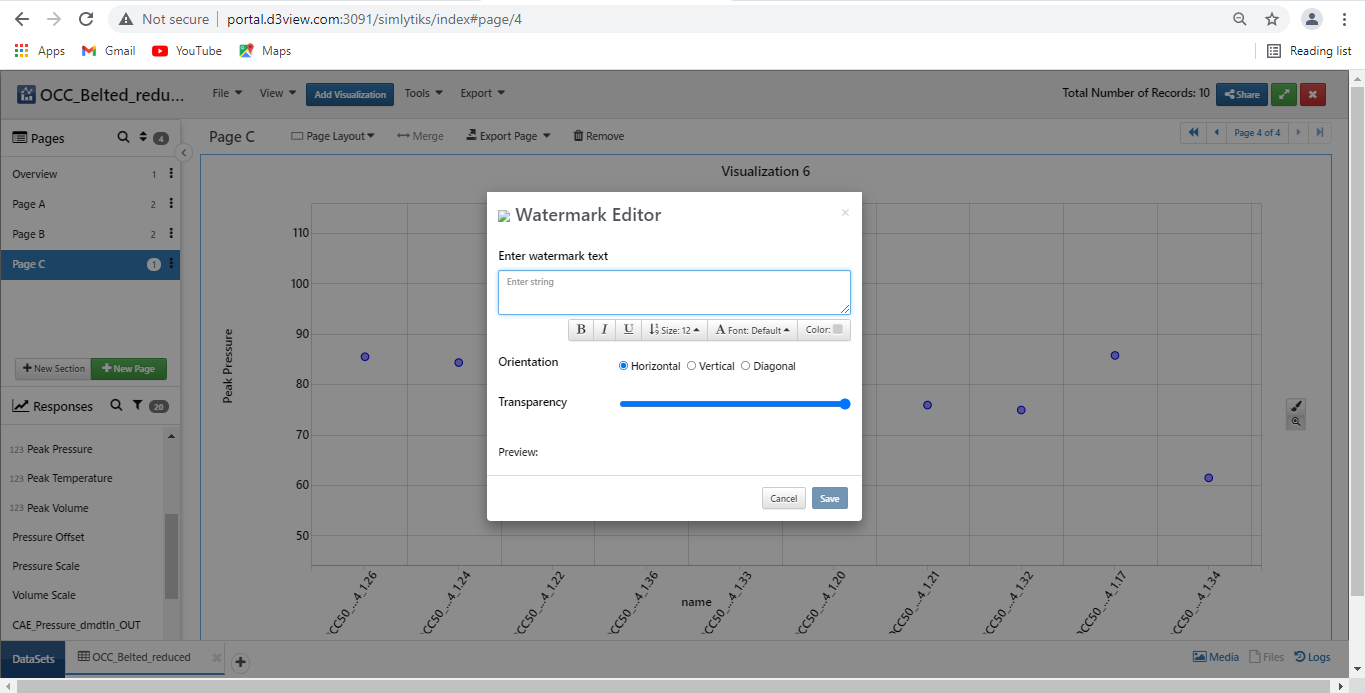
Task: Toggle italic for watermark text
Action: pos(604,330)
